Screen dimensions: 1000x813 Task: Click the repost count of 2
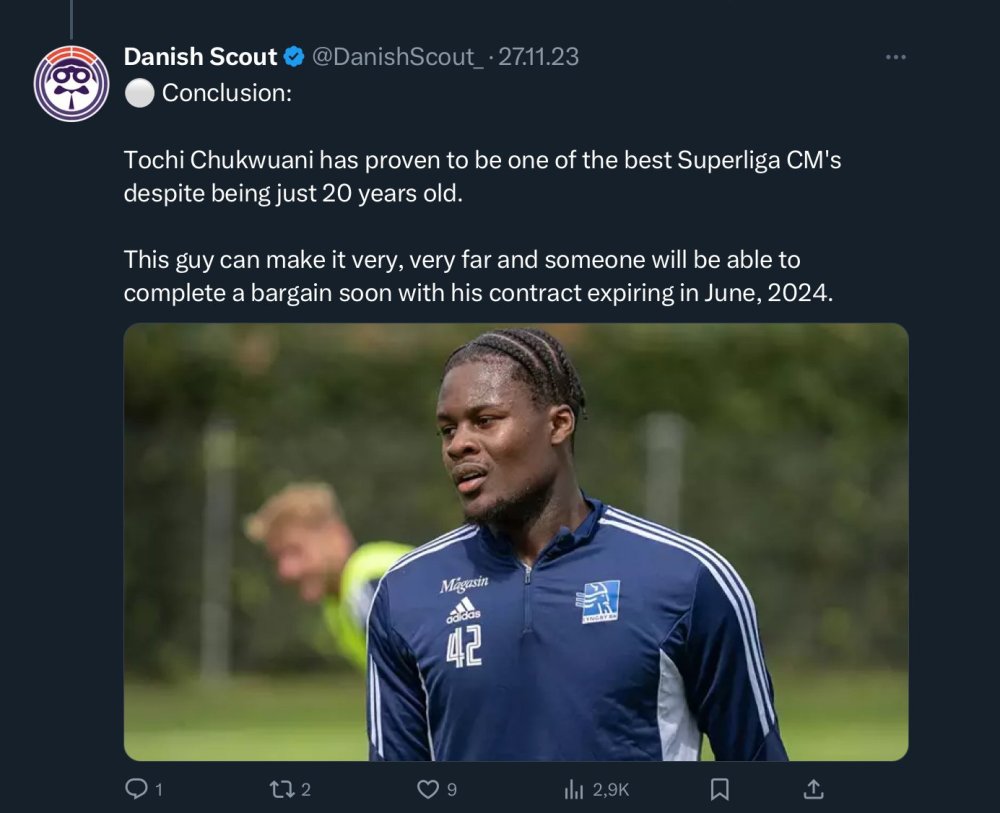click(305, 790)
